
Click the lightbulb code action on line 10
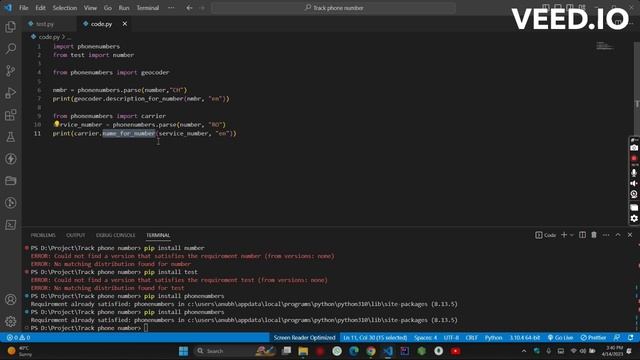tap(56, 124)
